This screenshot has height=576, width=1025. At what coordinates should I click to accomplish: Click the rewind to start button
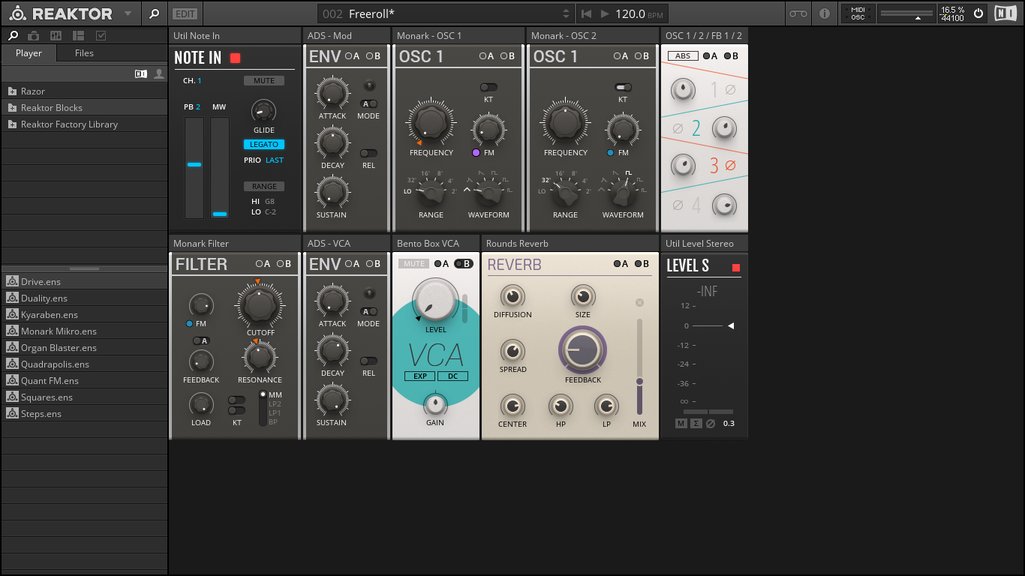click(x=586, y=13)
